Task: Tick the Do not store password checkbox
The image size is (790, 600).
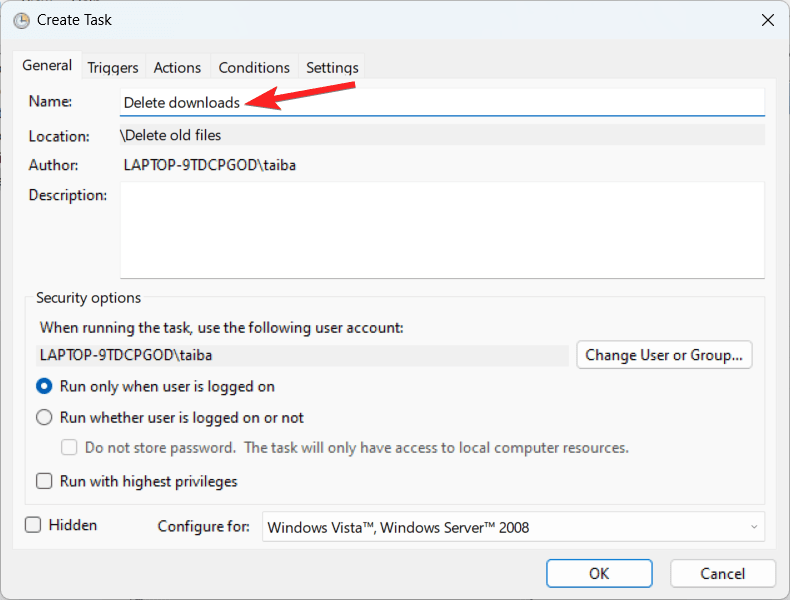Action: (x=69, y=448)
